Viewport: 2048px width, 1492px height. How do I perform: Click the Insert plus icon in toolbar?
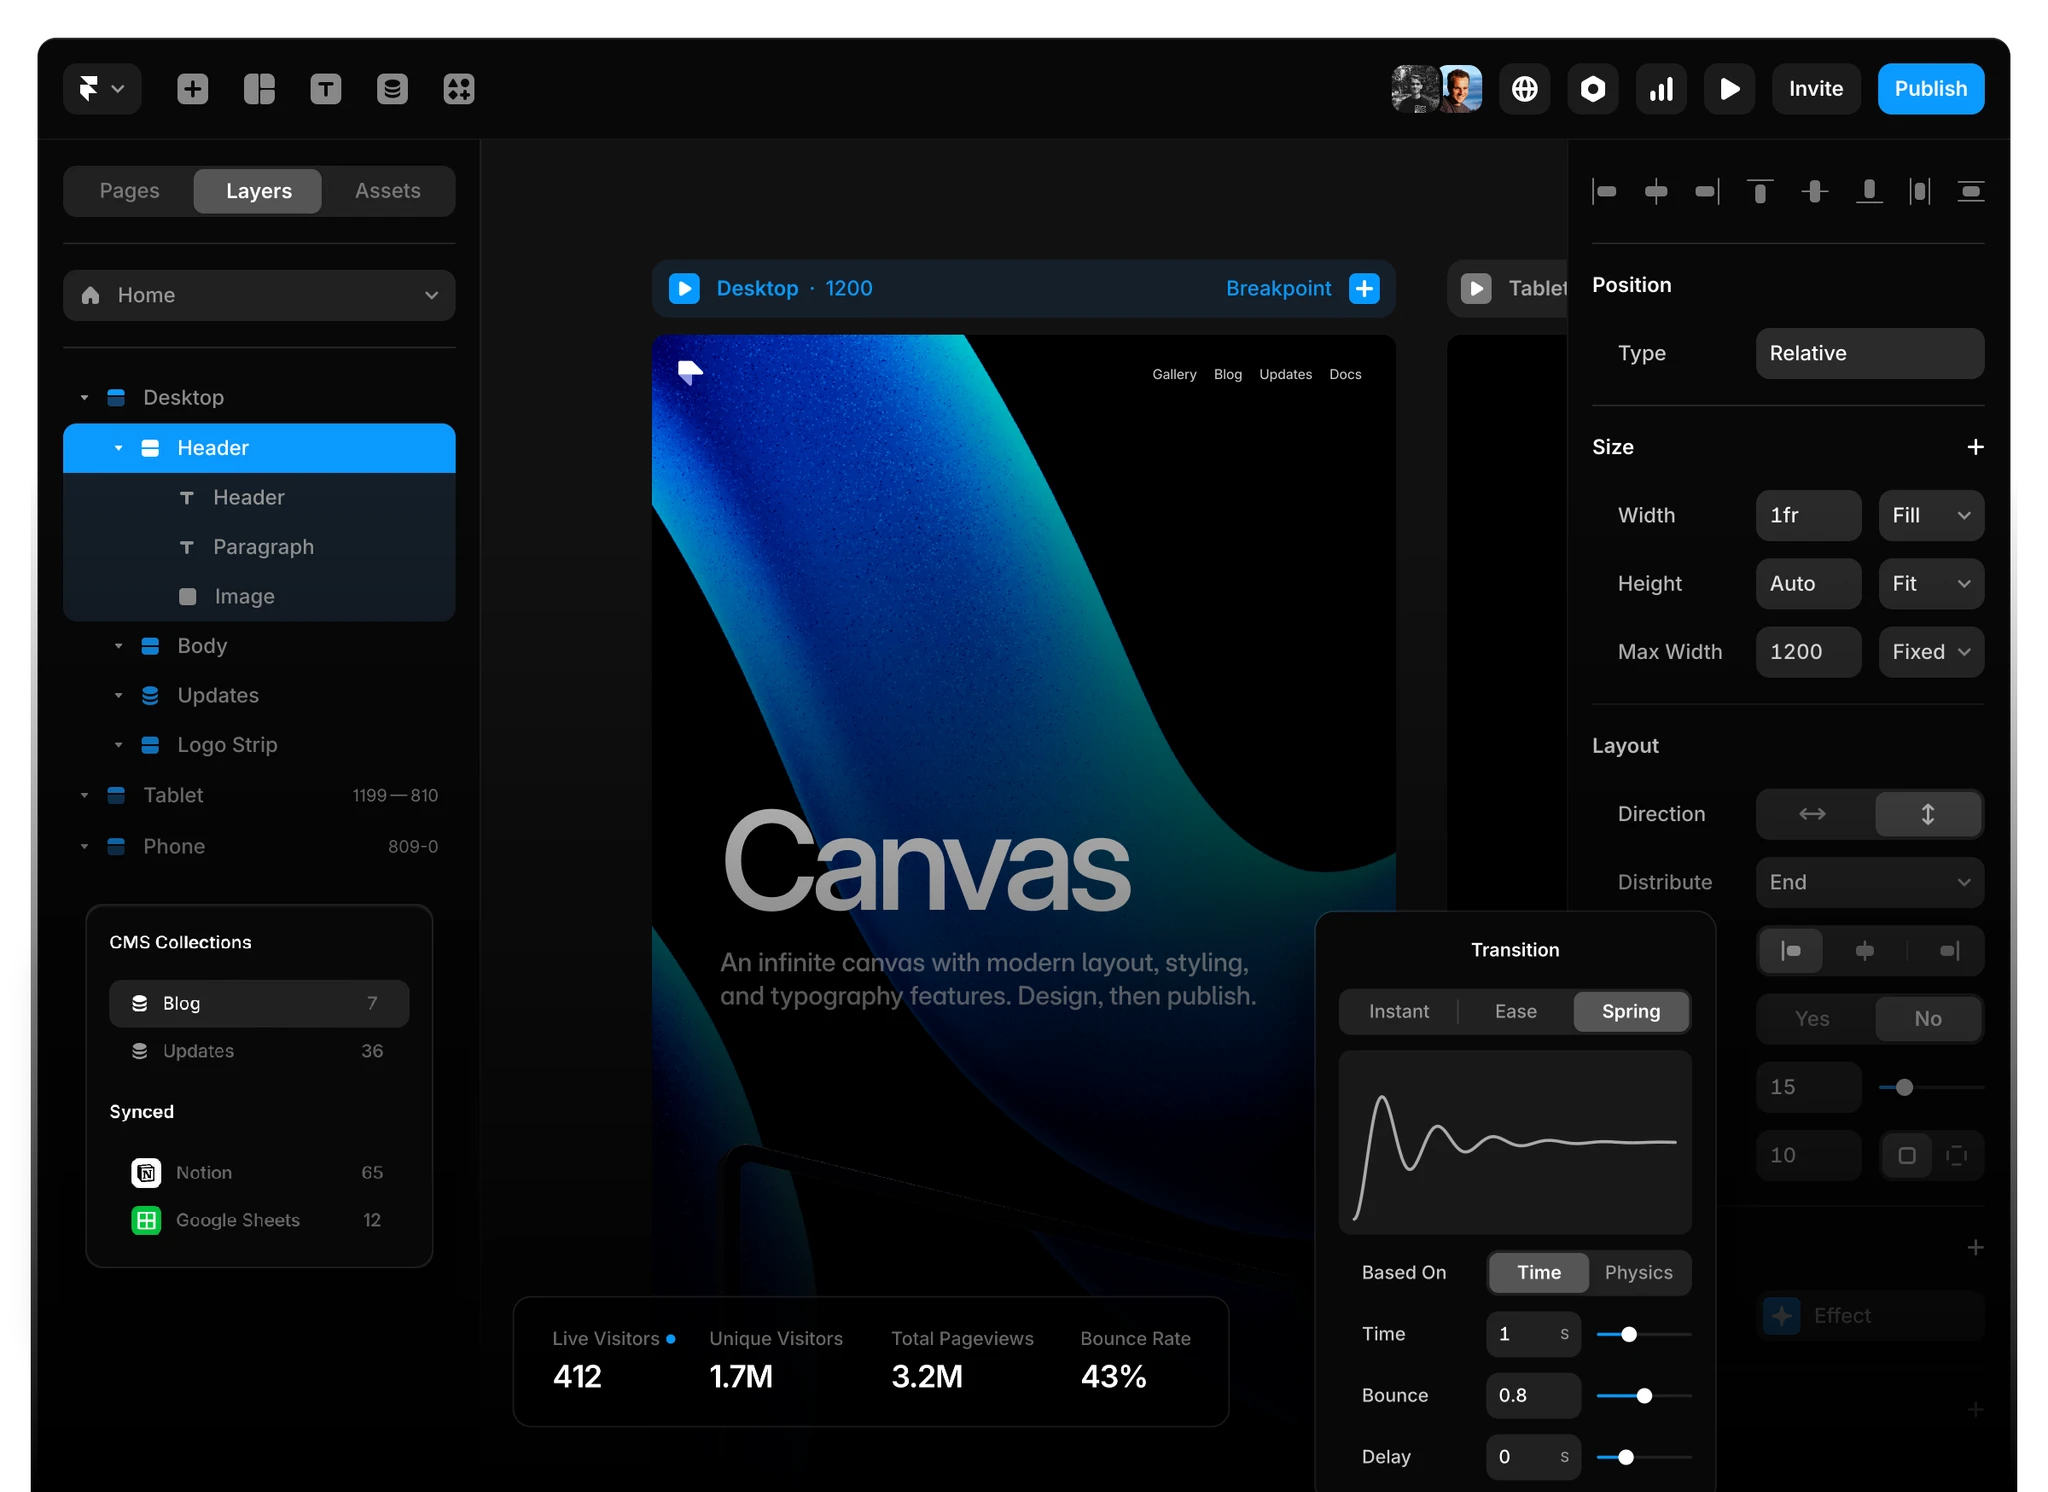pyautogui.click(x=192, y=89)
